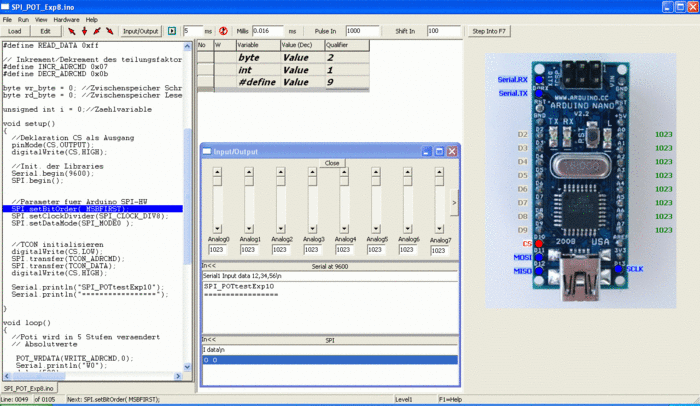Click the code pane horizontal scroll-left arrow
The image size is (700, 406).
[6, 376]
